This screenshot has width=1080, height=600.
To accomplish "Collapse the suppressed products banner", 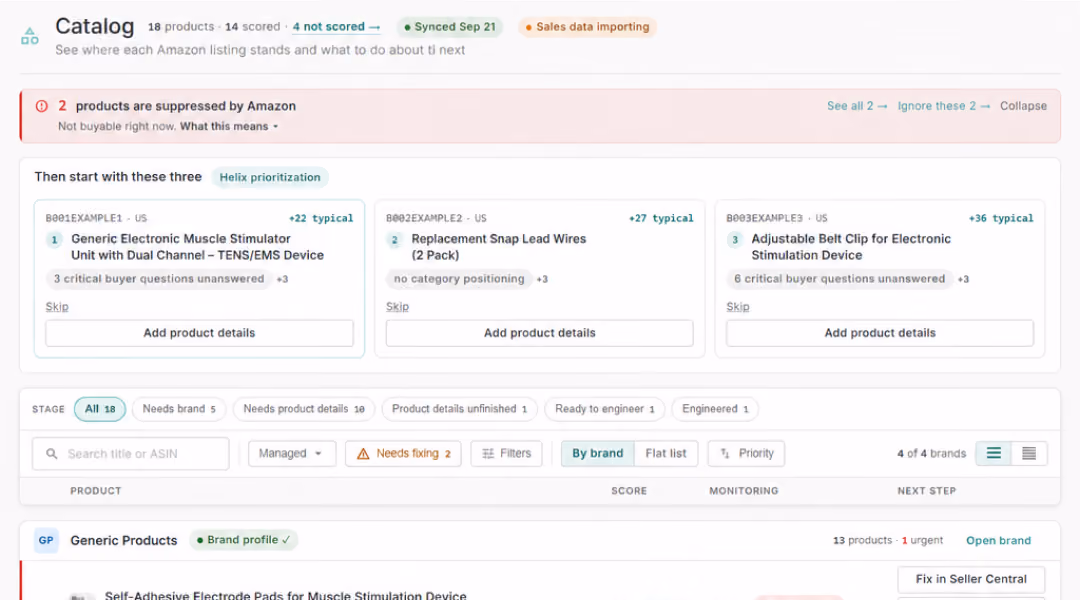I will click(x=1023, y=106).
